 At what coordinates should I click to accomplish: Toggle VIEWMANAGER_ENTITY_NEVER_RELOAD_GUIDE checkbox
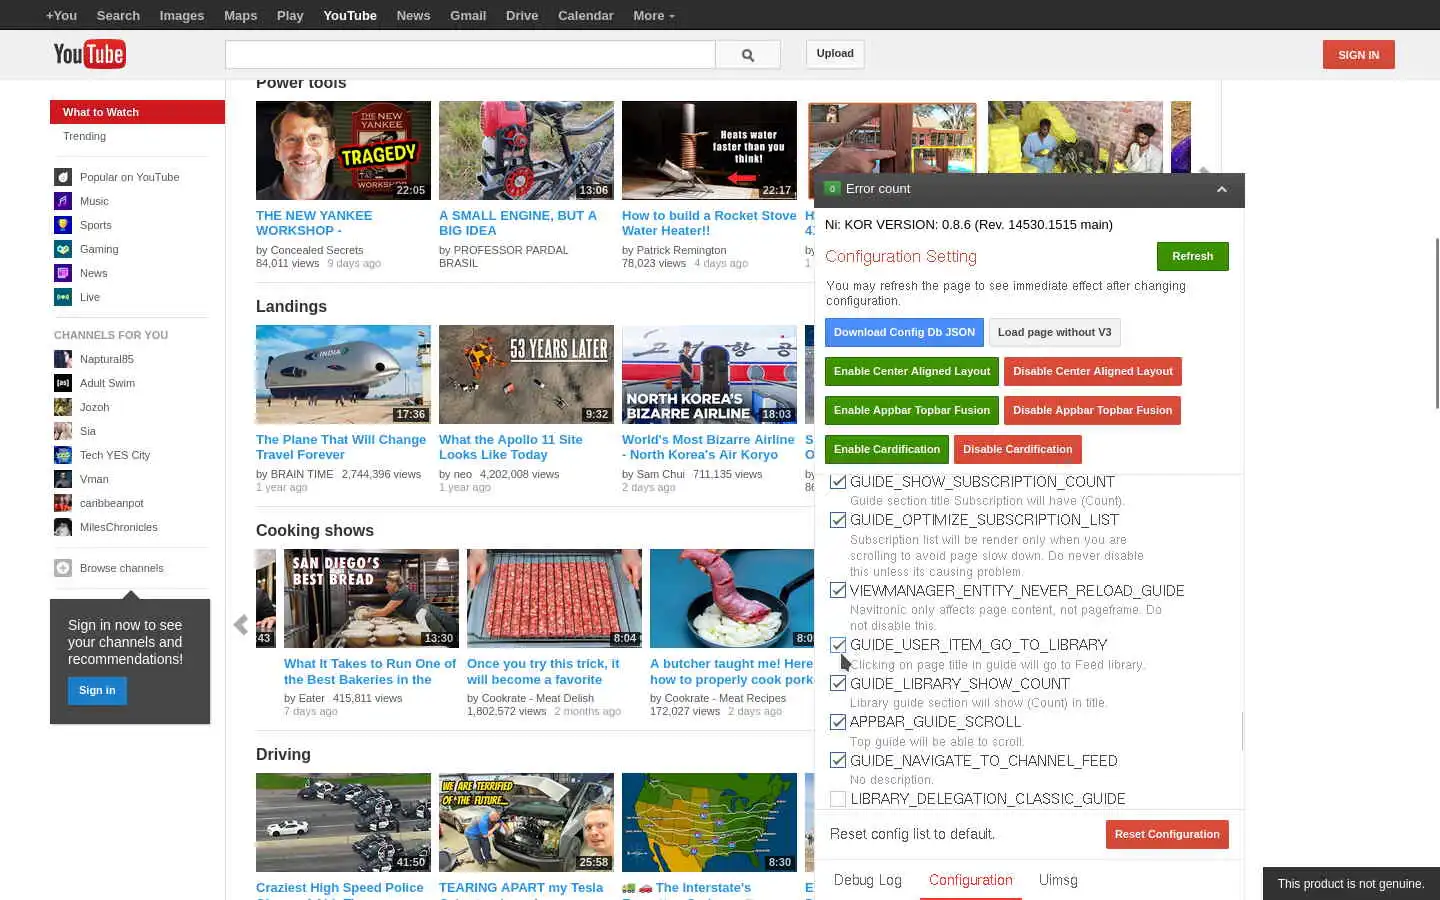point(838,590)
